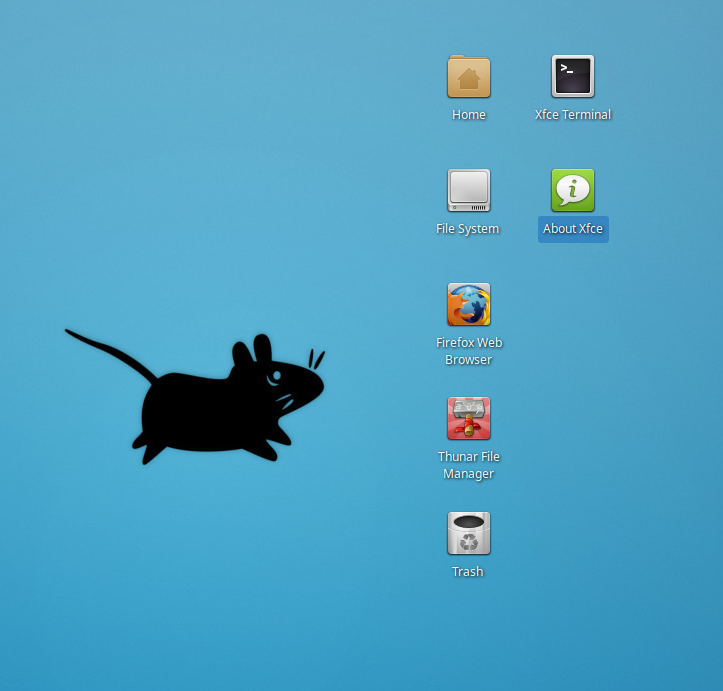The height and width of the screenshot is (691, 723).
Task: Click the "Thunar File Manager" label
Action: (x=468, y=465)
